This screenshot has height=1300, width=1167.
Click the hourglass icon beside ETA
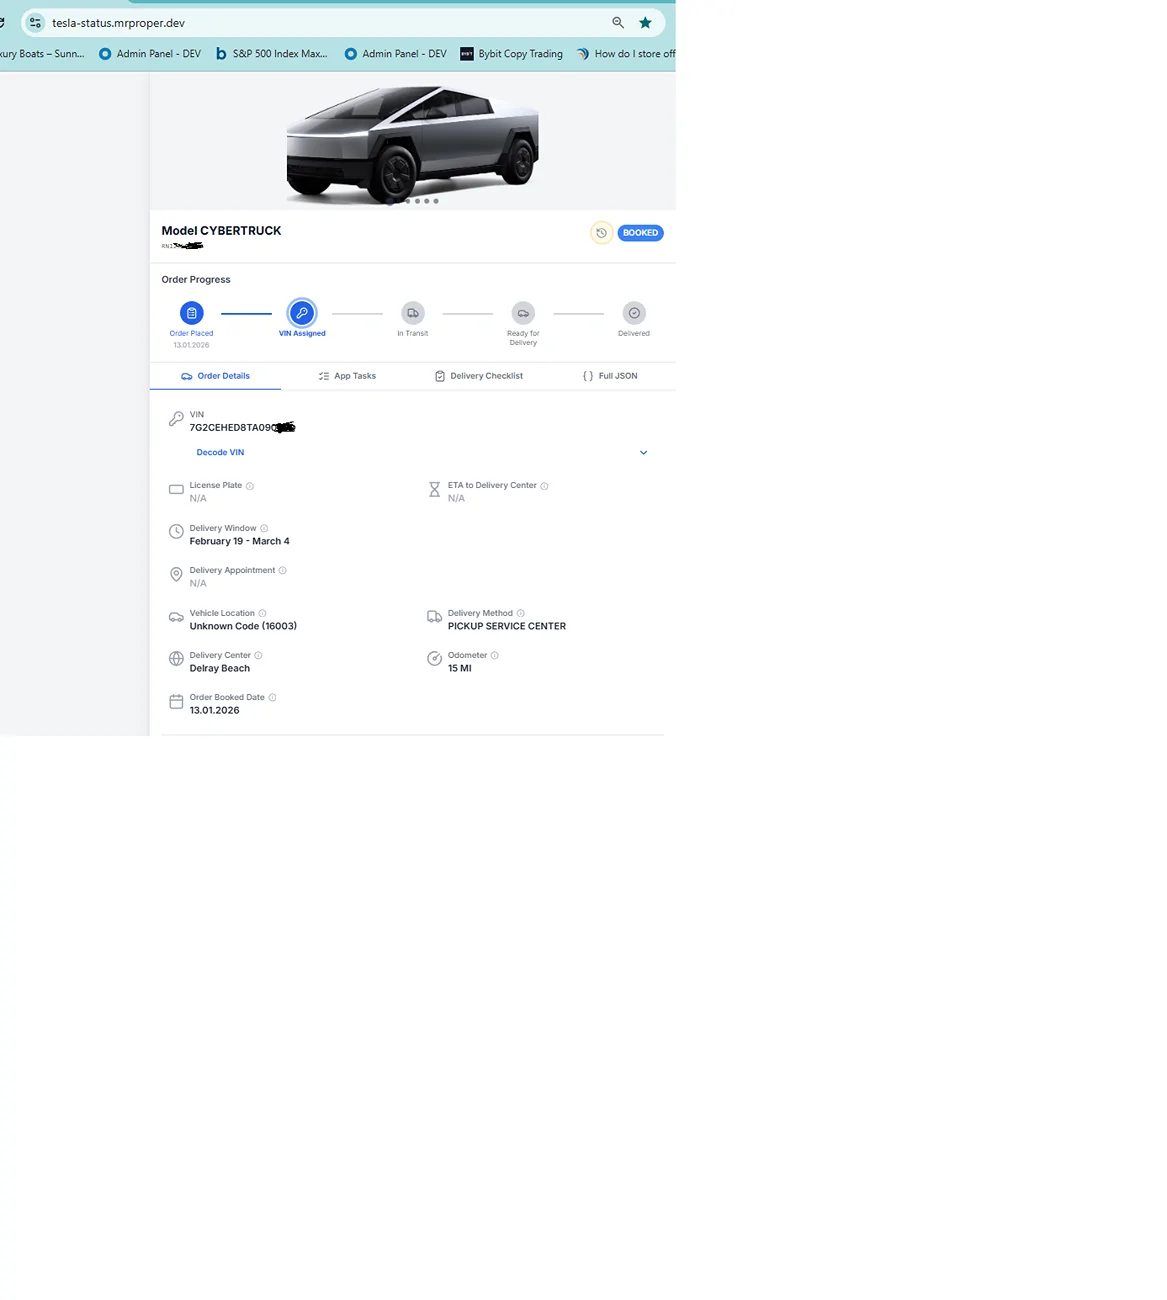(x=434, y=490)
